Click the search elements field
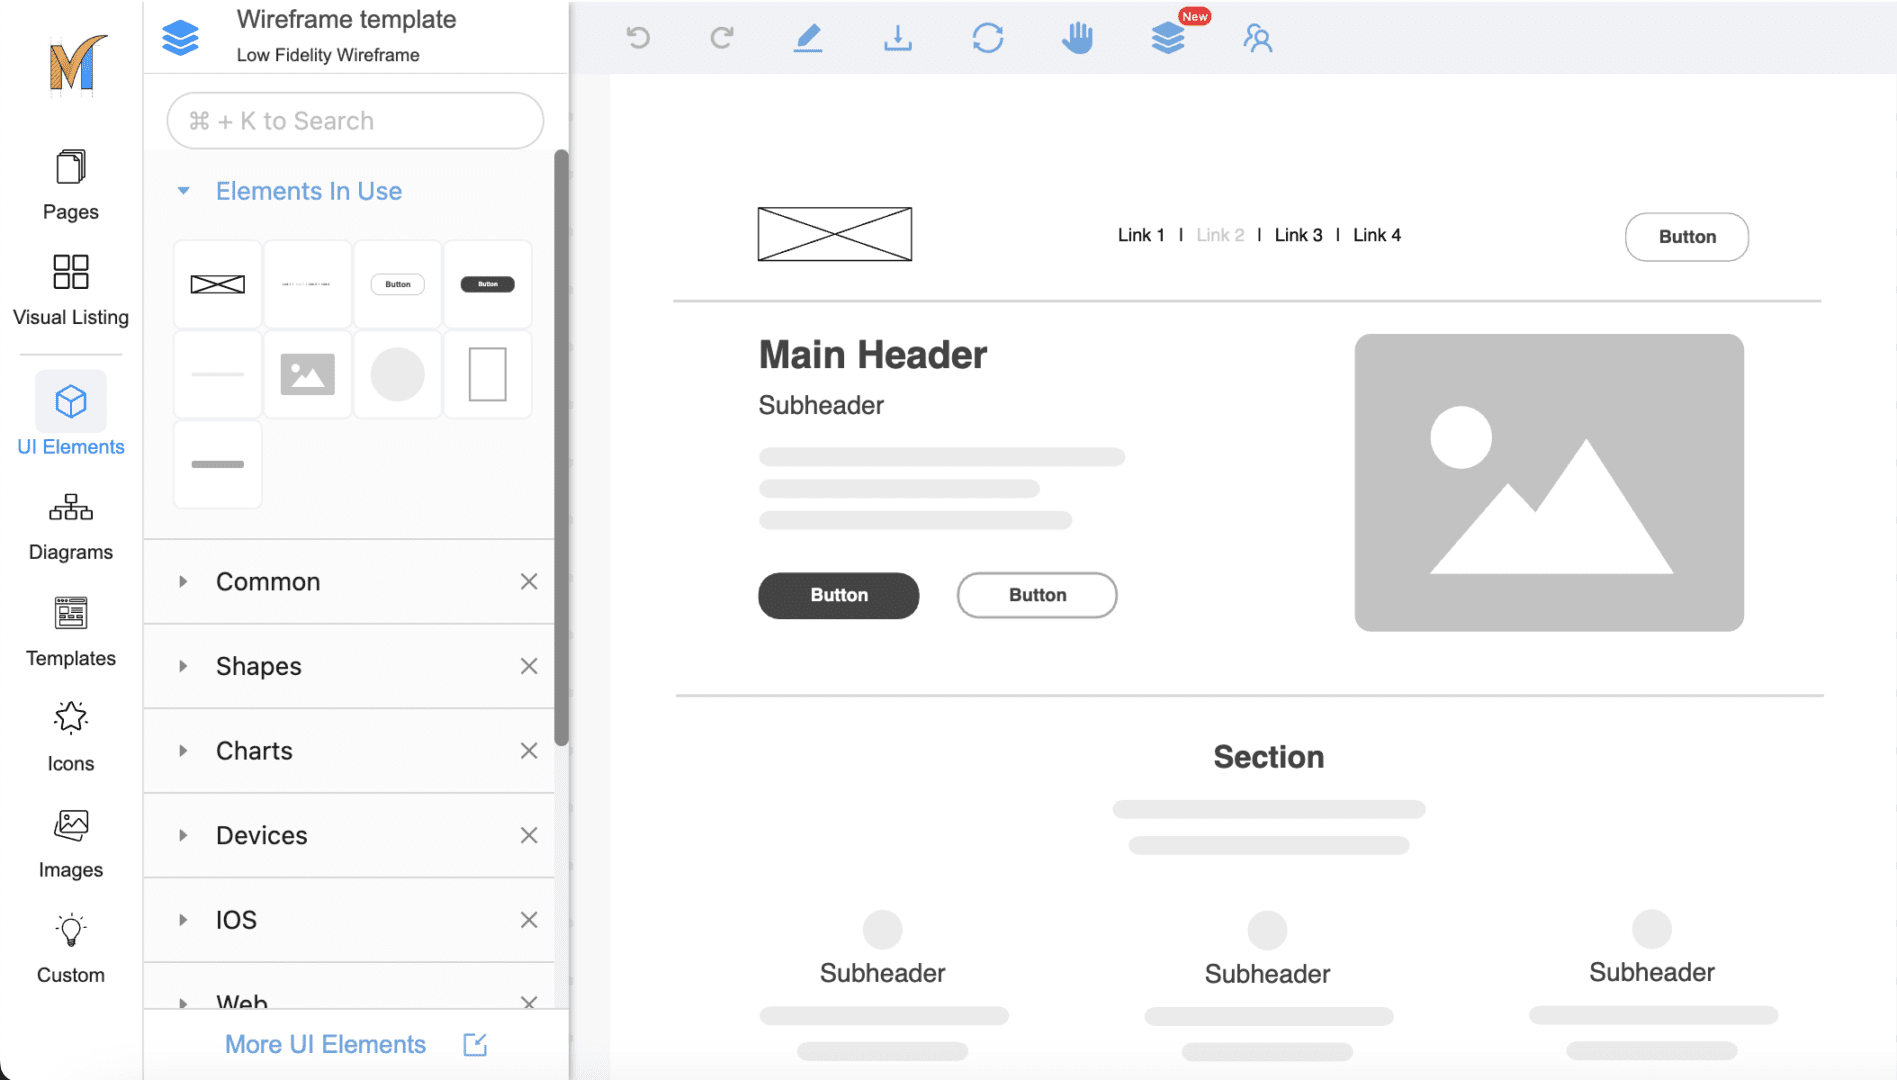This screenshot has width=1897, height=1080. pyautogui.click(x=353, y=120)
